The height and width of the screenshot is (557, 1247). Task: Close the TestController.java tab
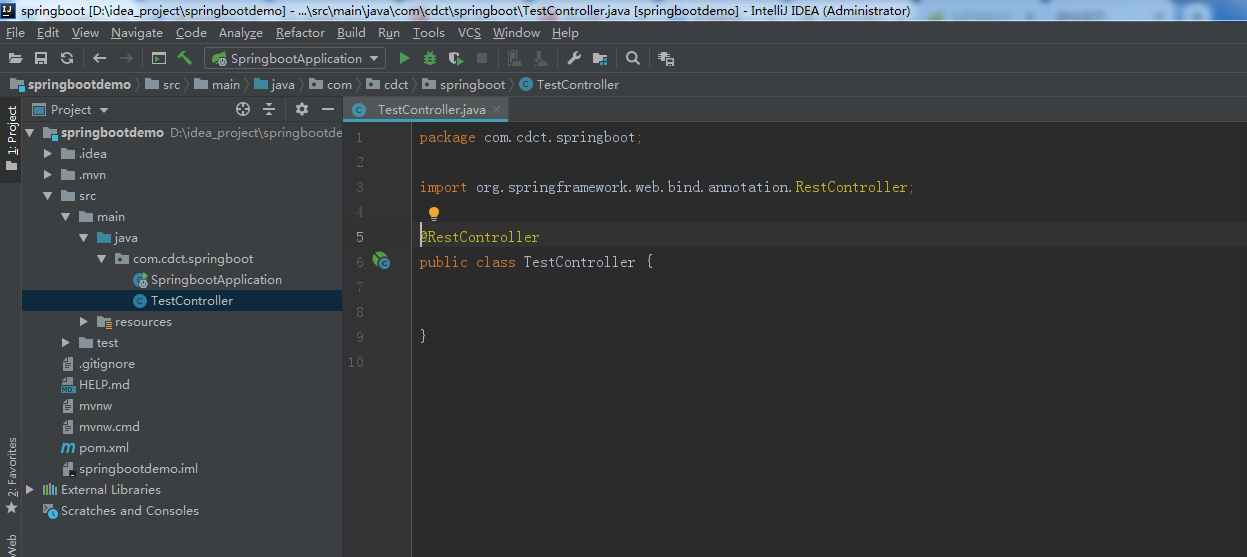[x=497, y=110]
